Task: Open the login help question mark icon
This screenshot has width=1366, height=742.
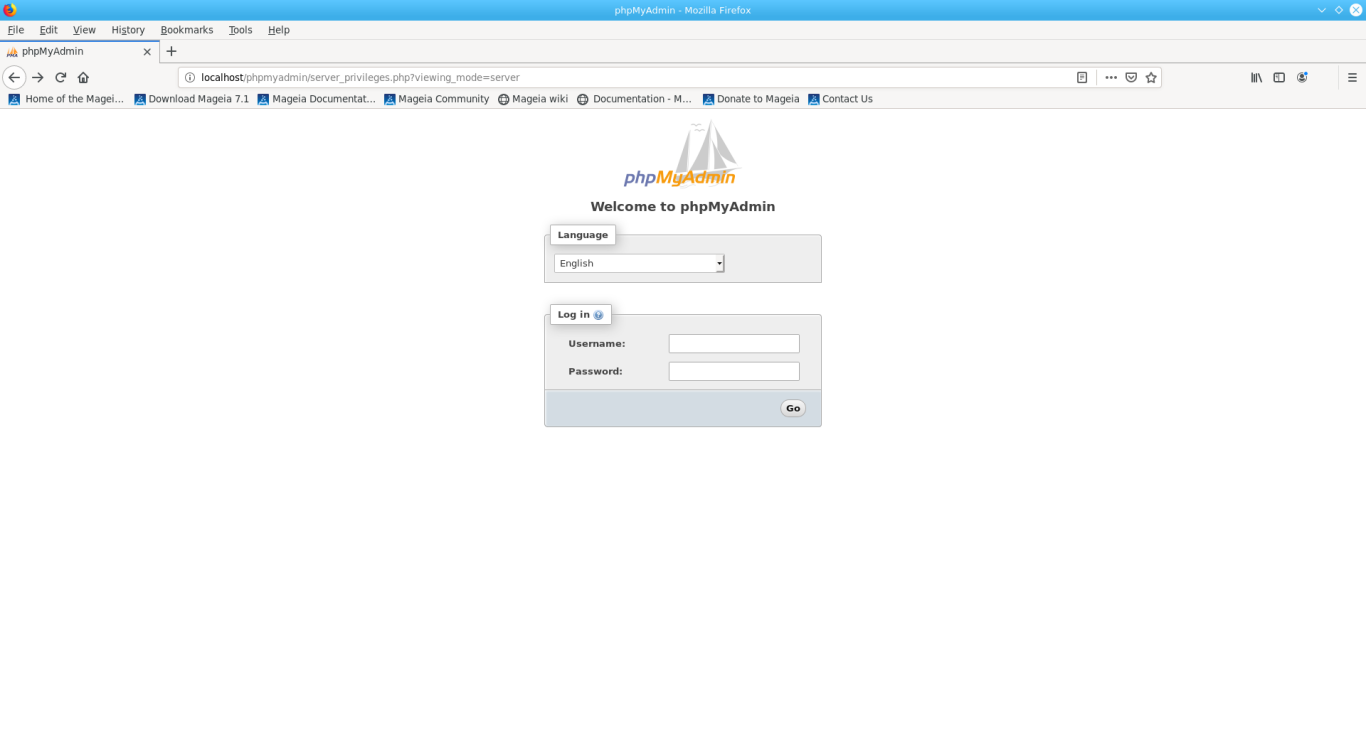Action: [x=598, y=315]
